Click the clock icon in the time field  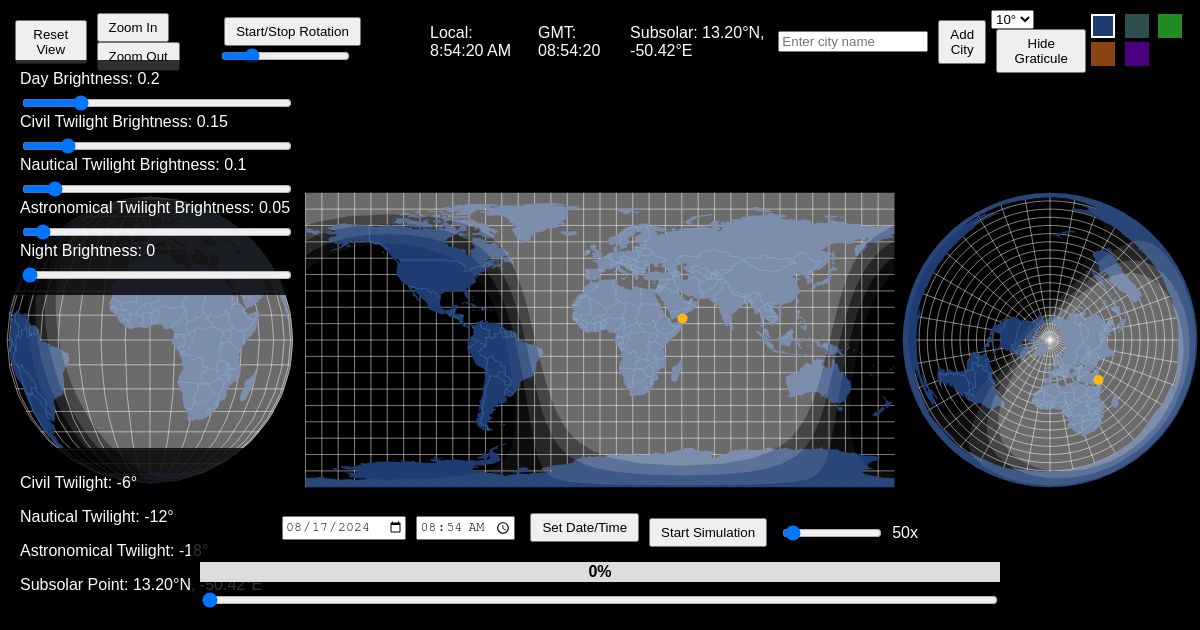point(503,527)
